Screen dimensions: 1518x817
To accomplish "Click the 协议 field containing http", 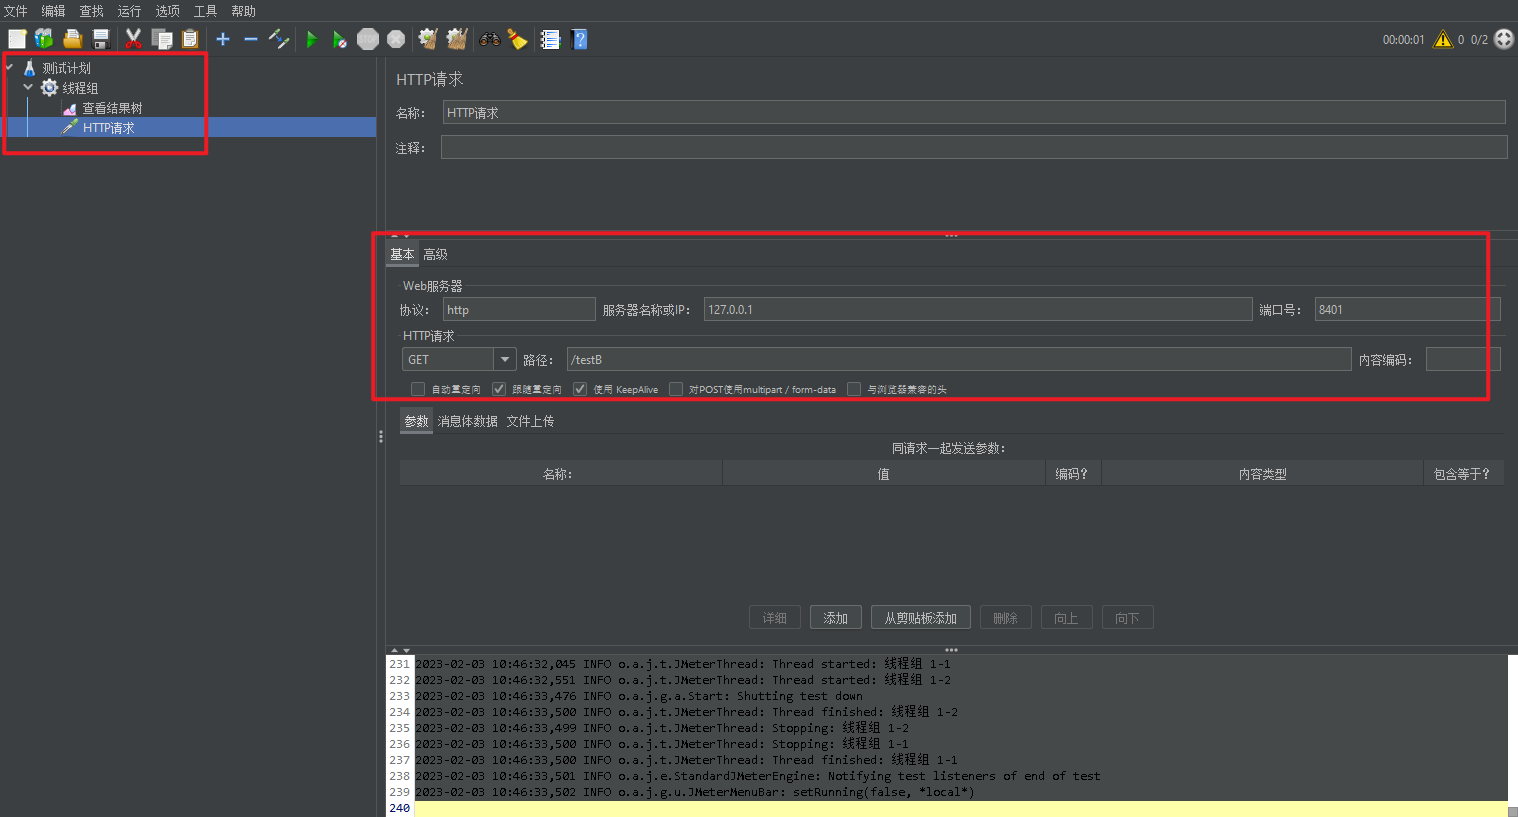I will 519,309.
